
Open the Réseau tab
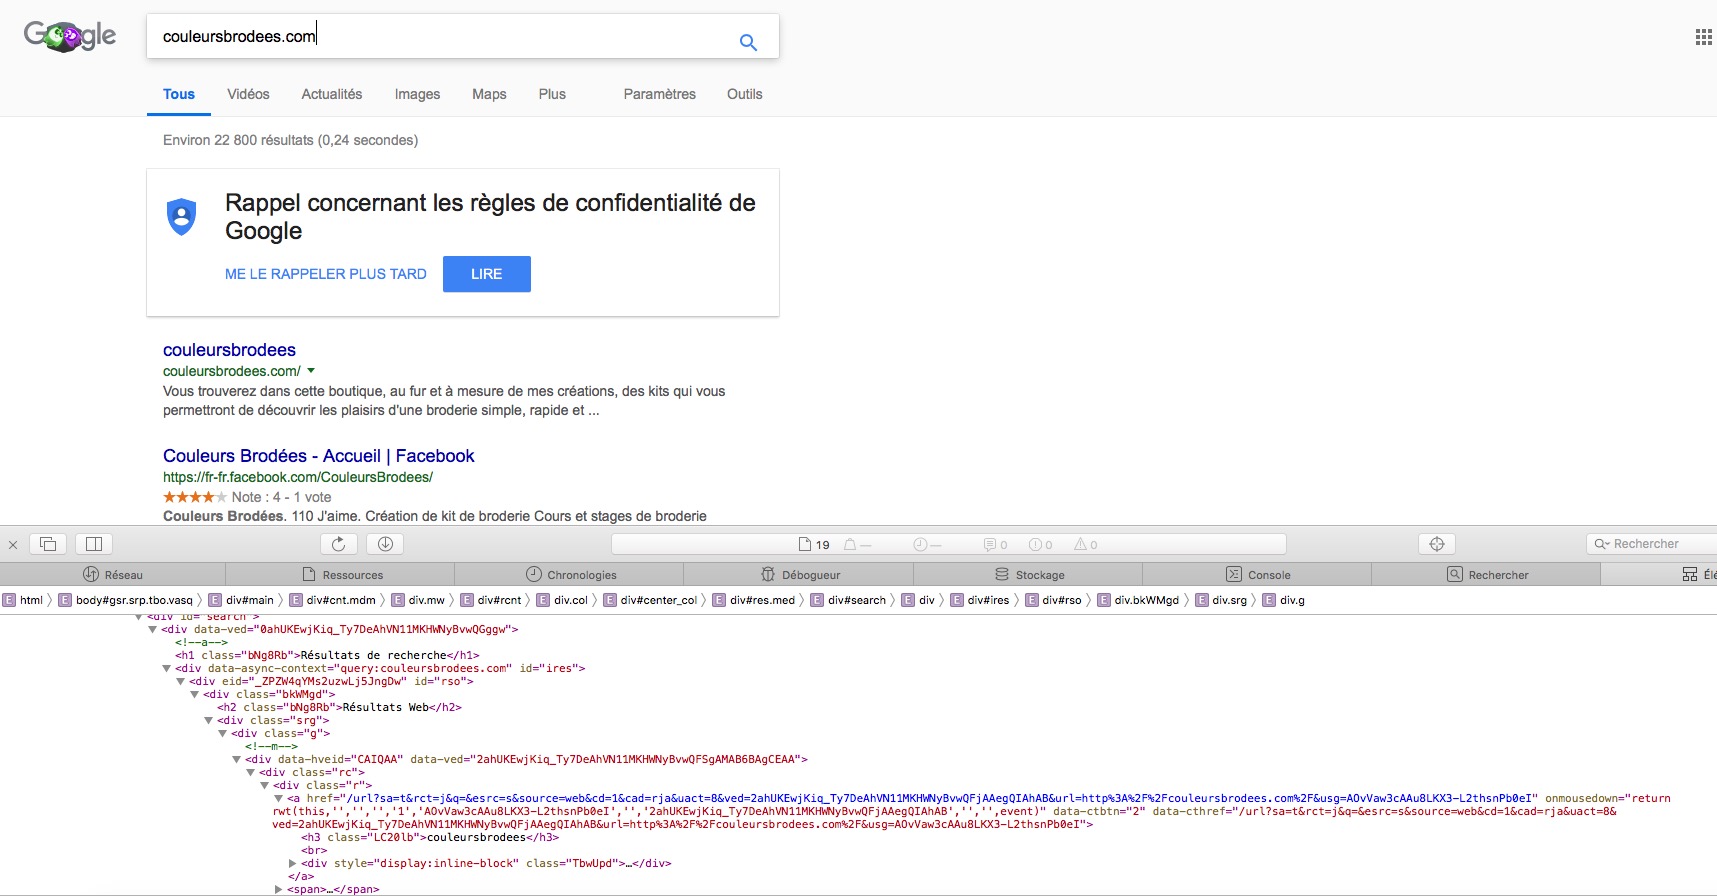[x=113, y=575]
